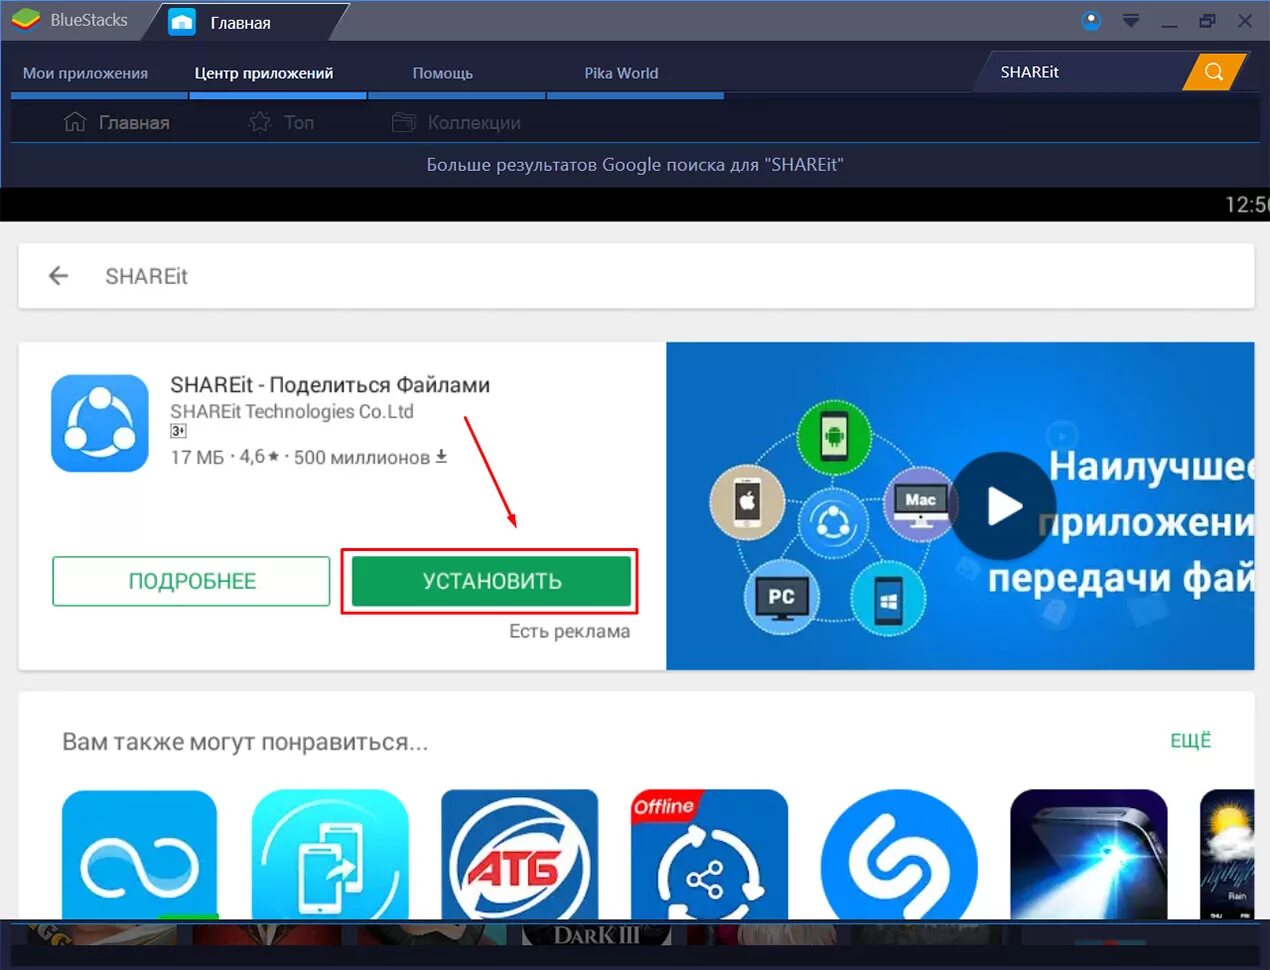Click the SHAREit query text in search bar
The height and width of the screenshot is (970, 1270).
click(x=146, y=276)
